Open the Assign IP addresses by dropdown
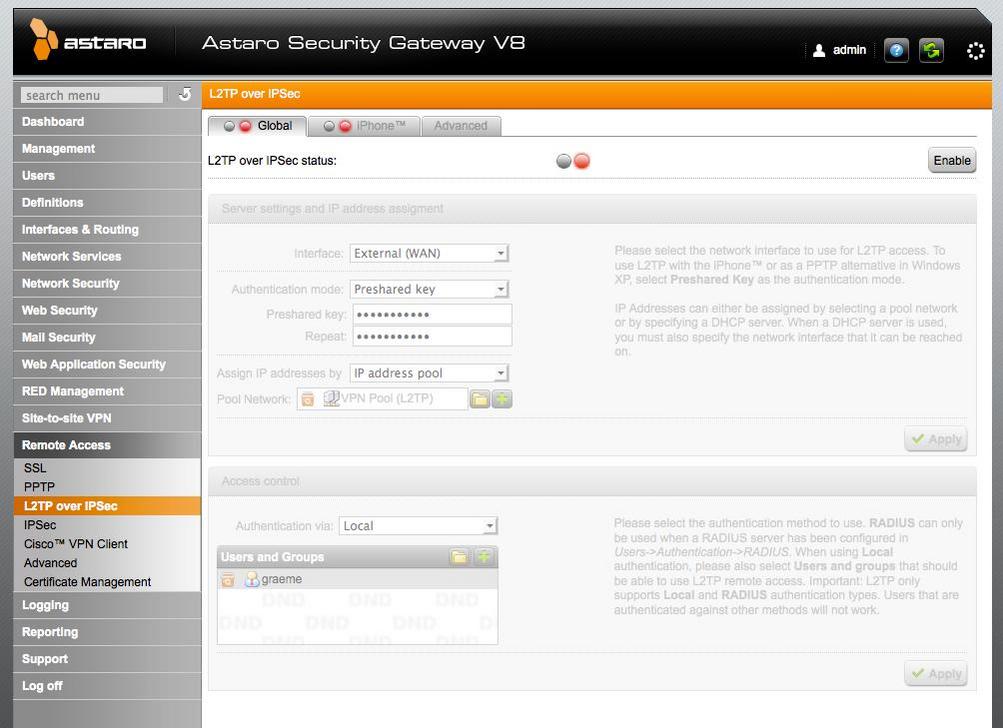 pyautogui.click(x=429, y=373)
